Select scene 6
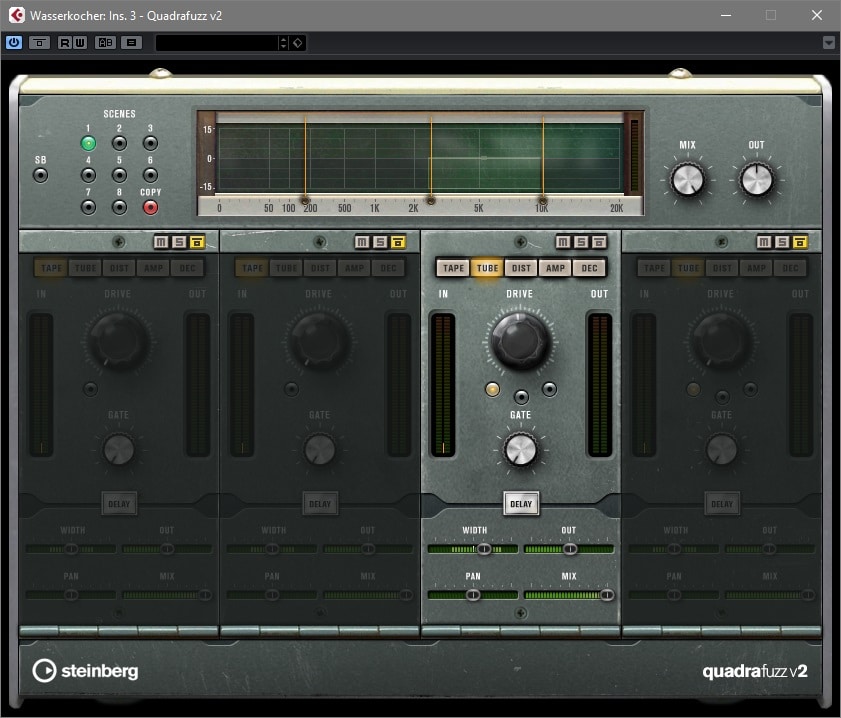This screenshot has width=841, height=718. tap(150, 175)
